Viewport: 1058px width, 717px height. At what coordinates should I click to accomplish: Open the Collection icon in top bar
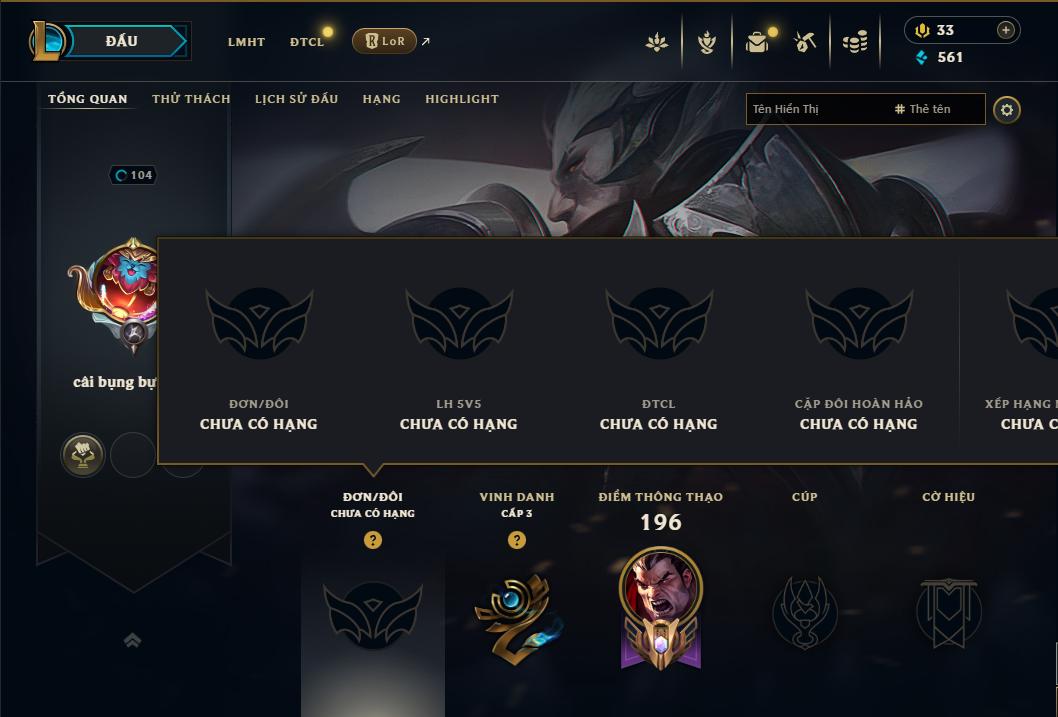point(757,42)
